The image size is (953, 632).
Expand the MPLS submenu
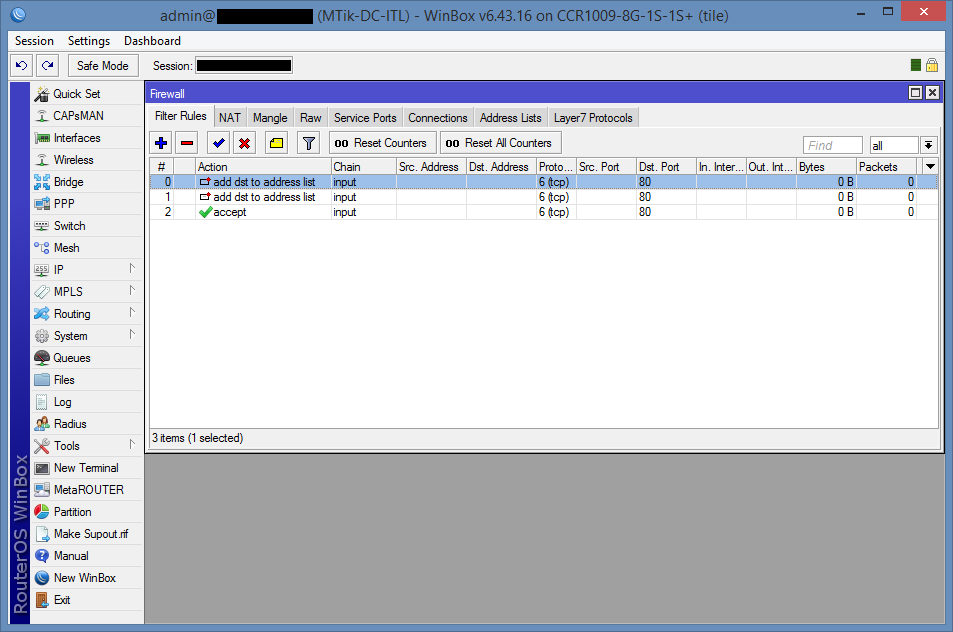point(87,292)
